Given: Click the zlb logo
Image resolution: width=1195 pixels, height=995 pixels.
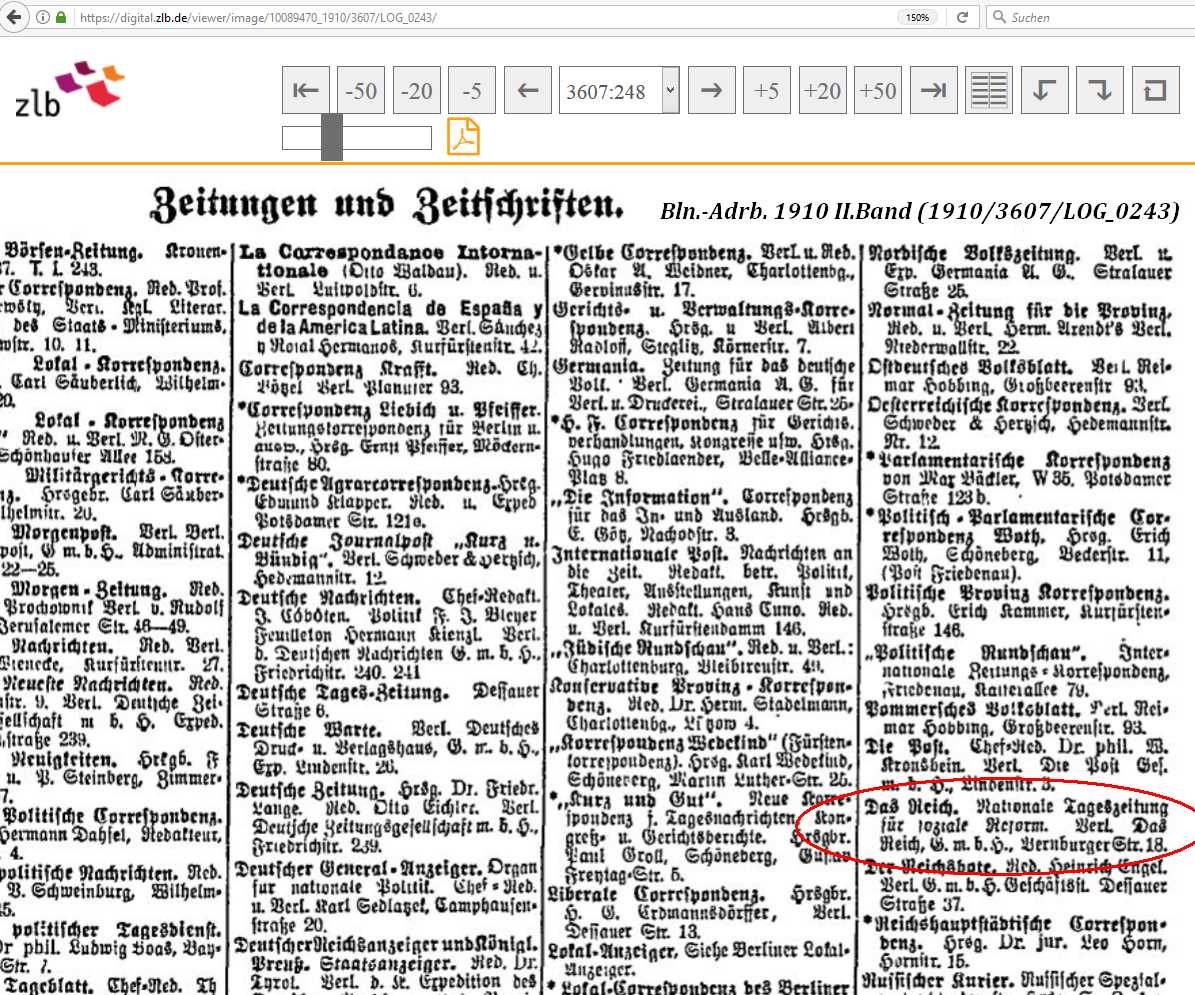Looking at the screenshot, I should (69, 89).
